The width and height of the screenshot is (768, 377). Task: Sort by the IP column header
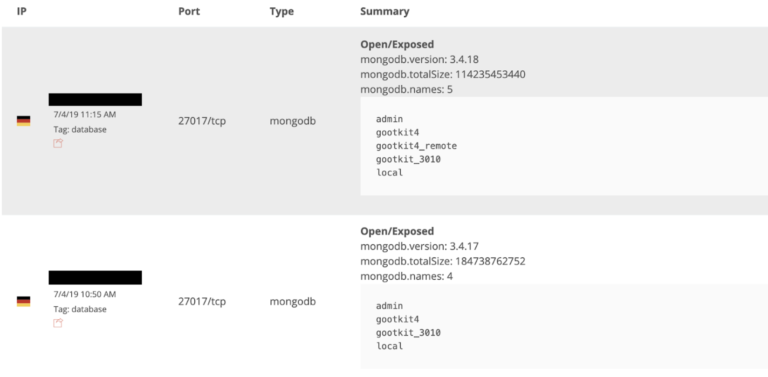[22, 11]
